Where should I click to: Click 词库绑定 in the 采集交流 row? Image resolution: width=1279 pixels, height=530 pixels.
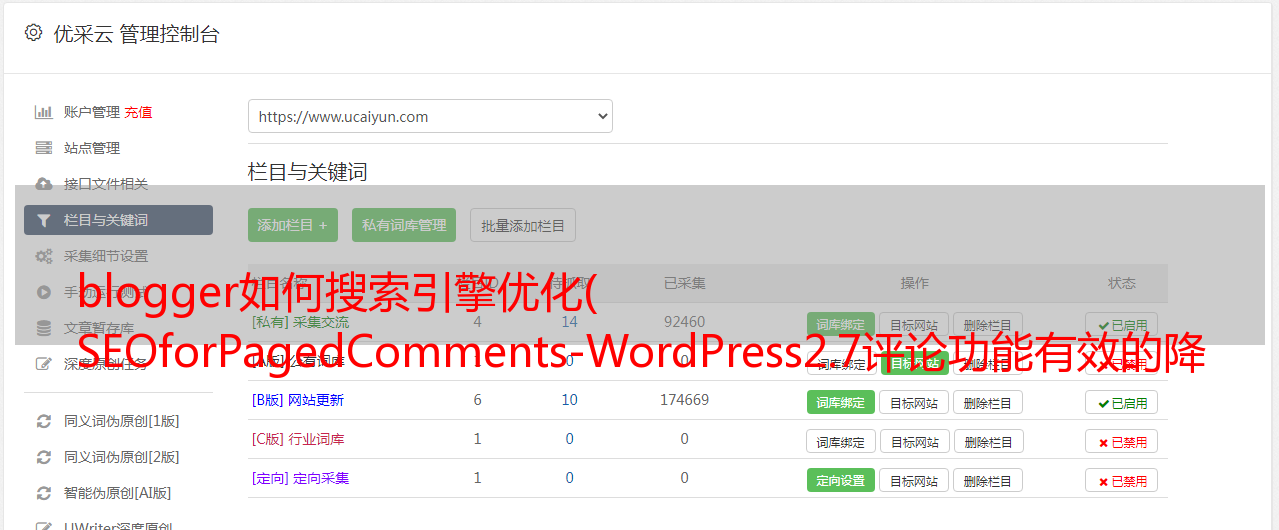pyautogui.click(x=840, y=324)
